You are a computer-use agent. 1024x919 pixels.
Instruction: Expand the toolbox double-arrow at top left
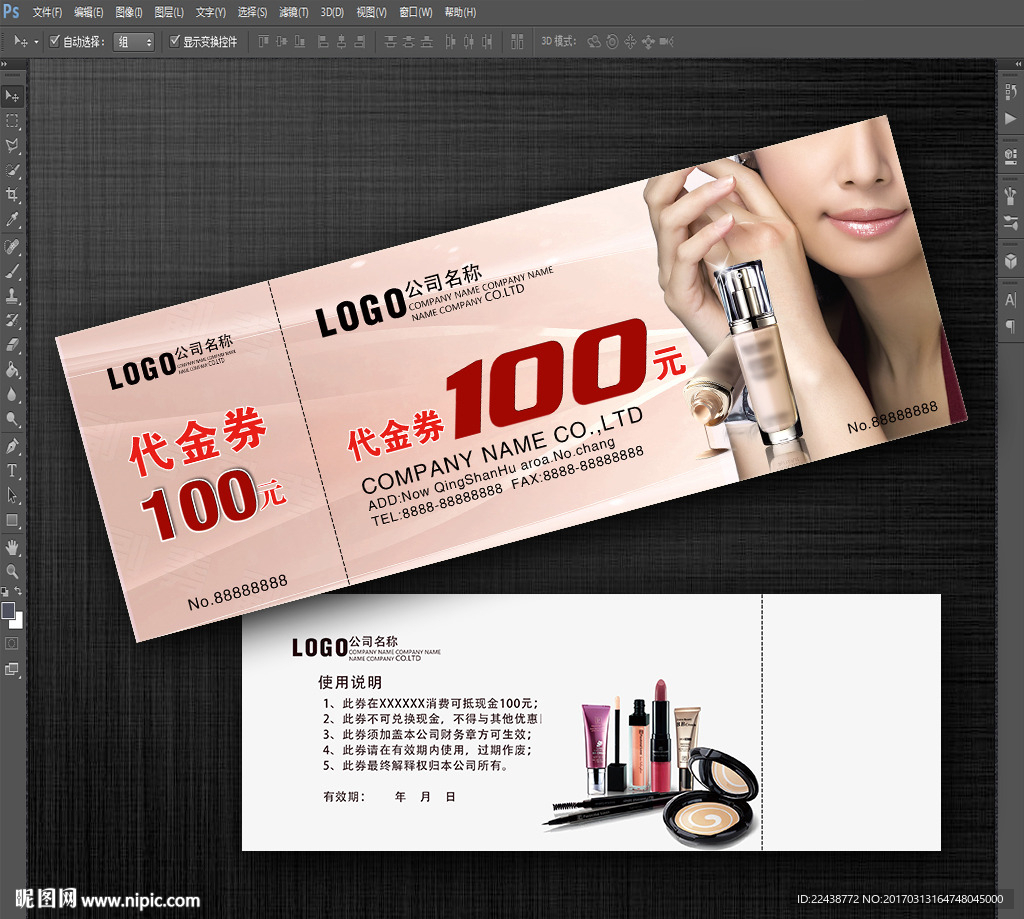(5, 64)
